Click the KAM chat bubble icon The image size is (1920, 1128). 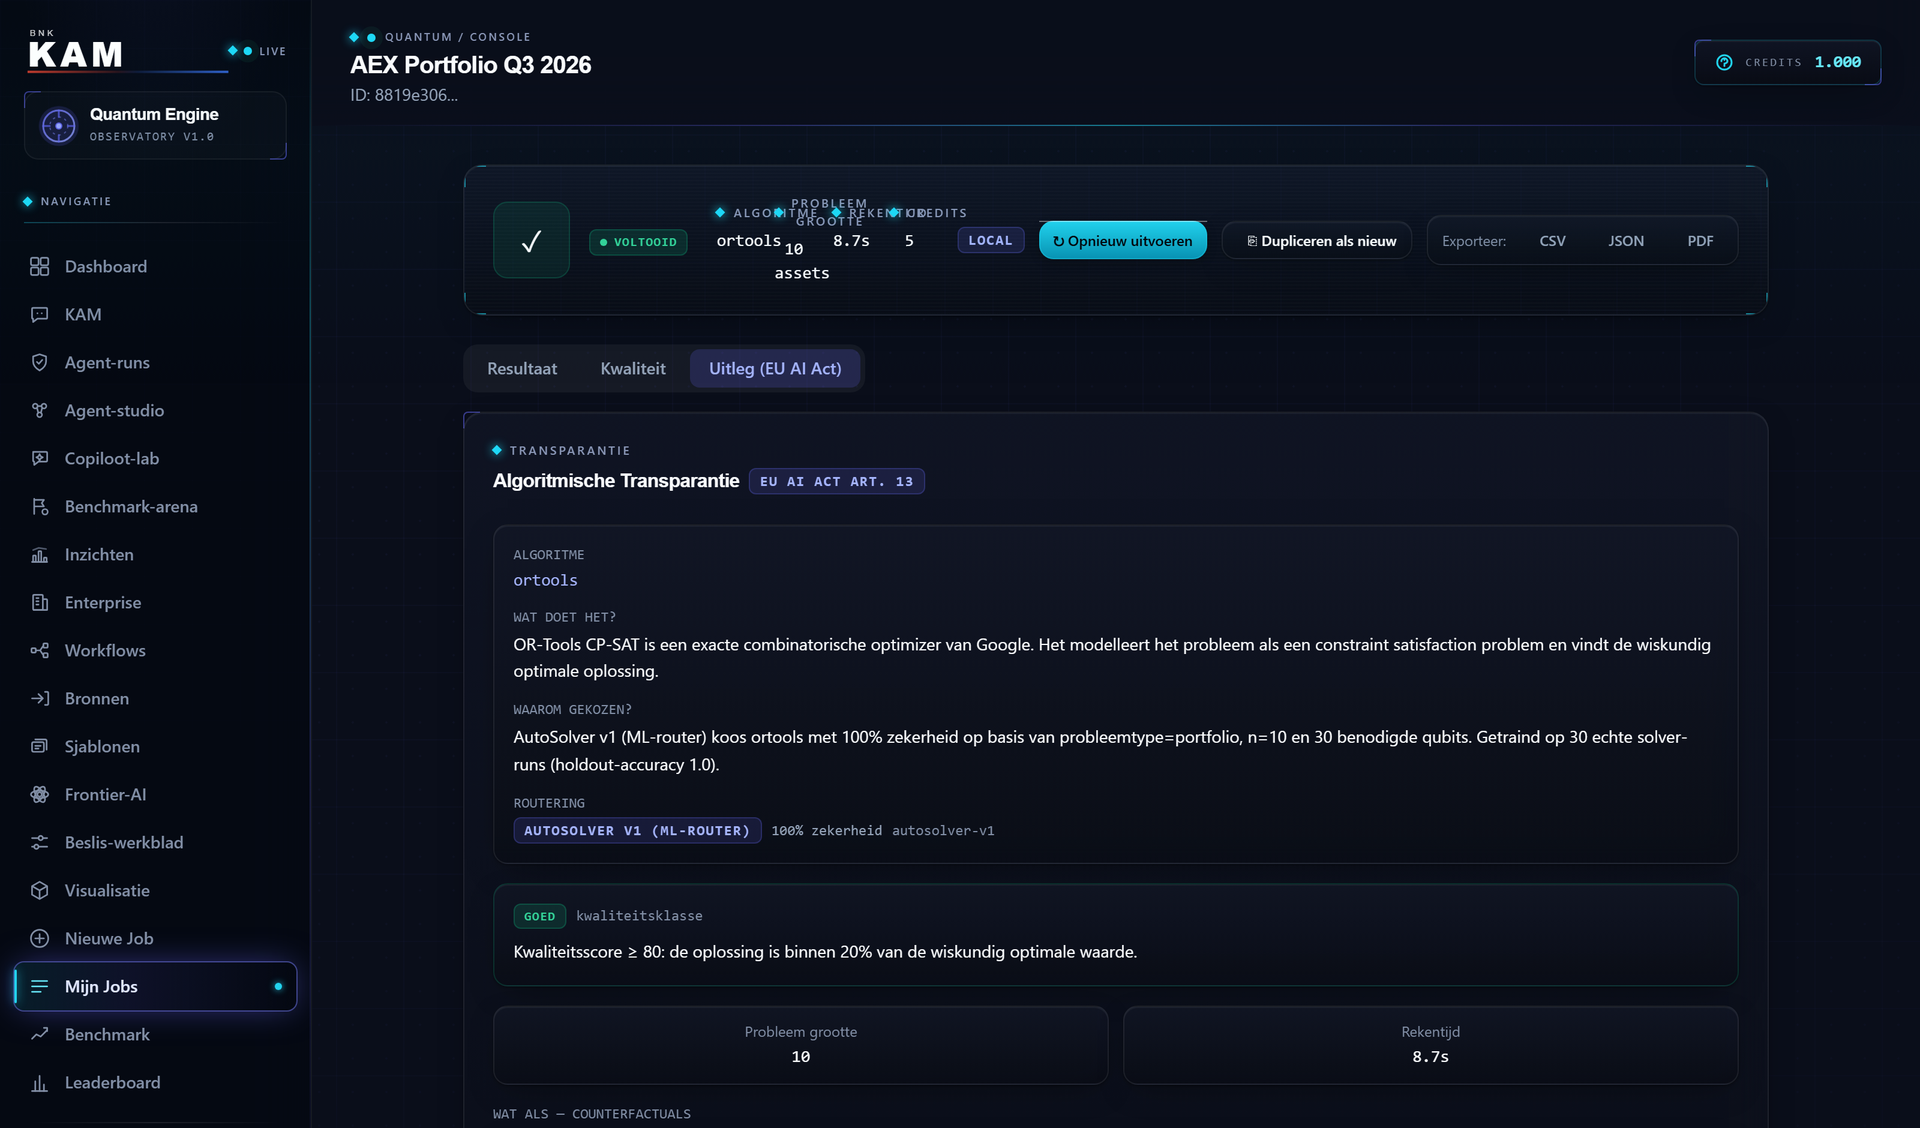click(x=39, y=314)
